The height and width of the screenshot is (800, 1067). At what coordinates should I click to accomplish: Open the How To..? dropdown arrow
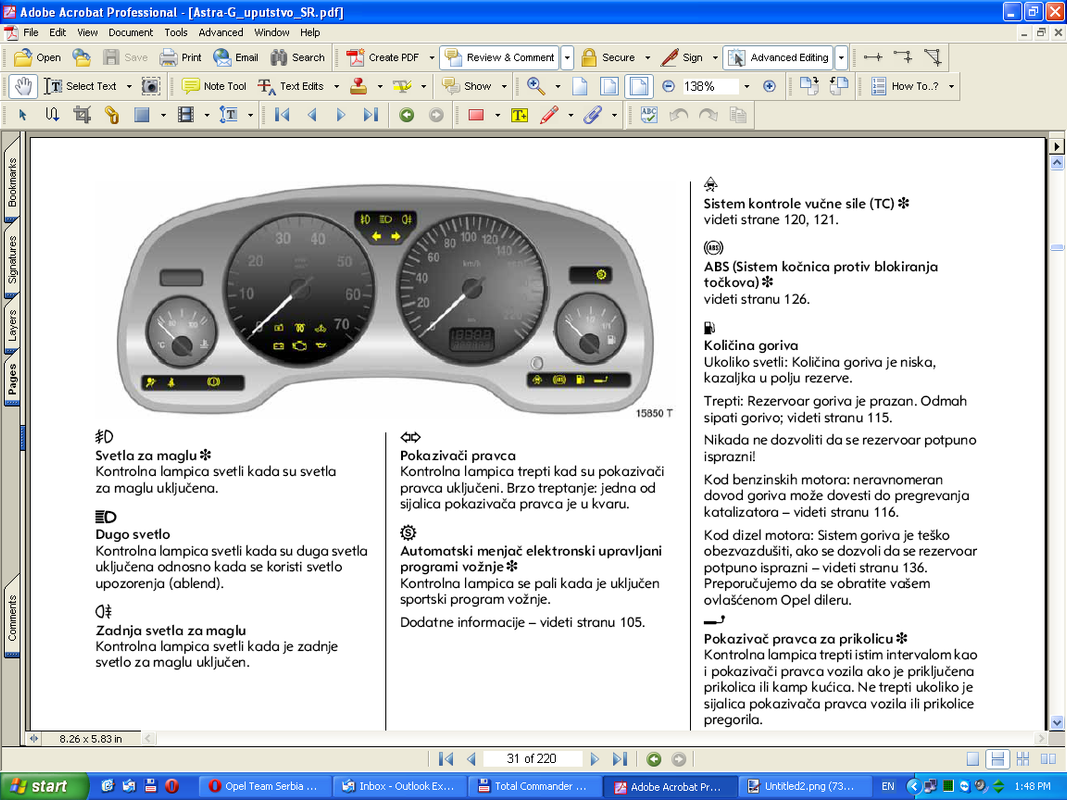click(951, 86)
